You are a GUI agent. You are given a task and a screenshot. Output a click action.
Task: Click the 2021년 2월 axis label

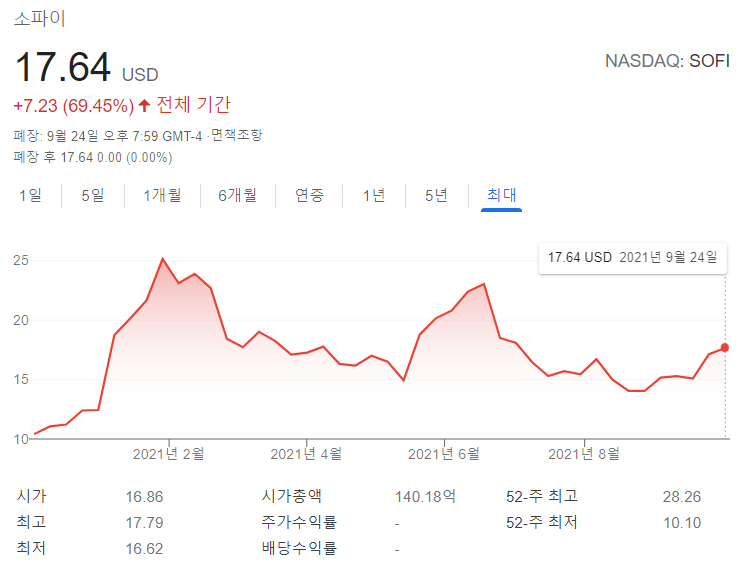[168, 454]
